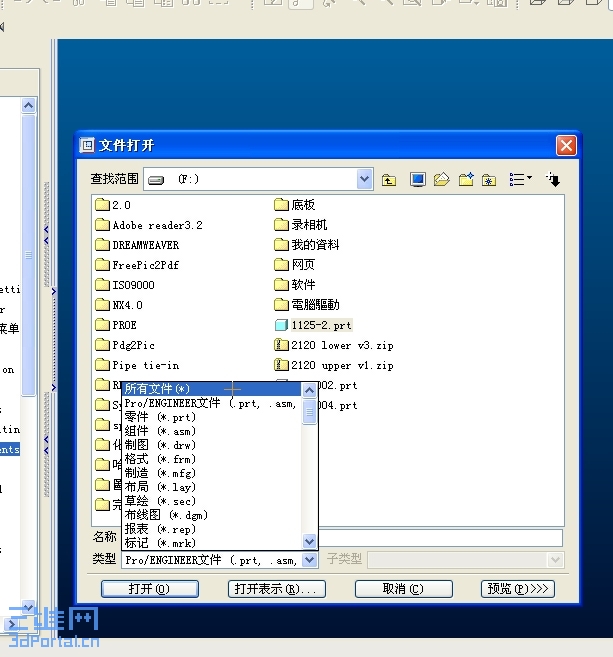Open the file list view options

tap(520, 179)
